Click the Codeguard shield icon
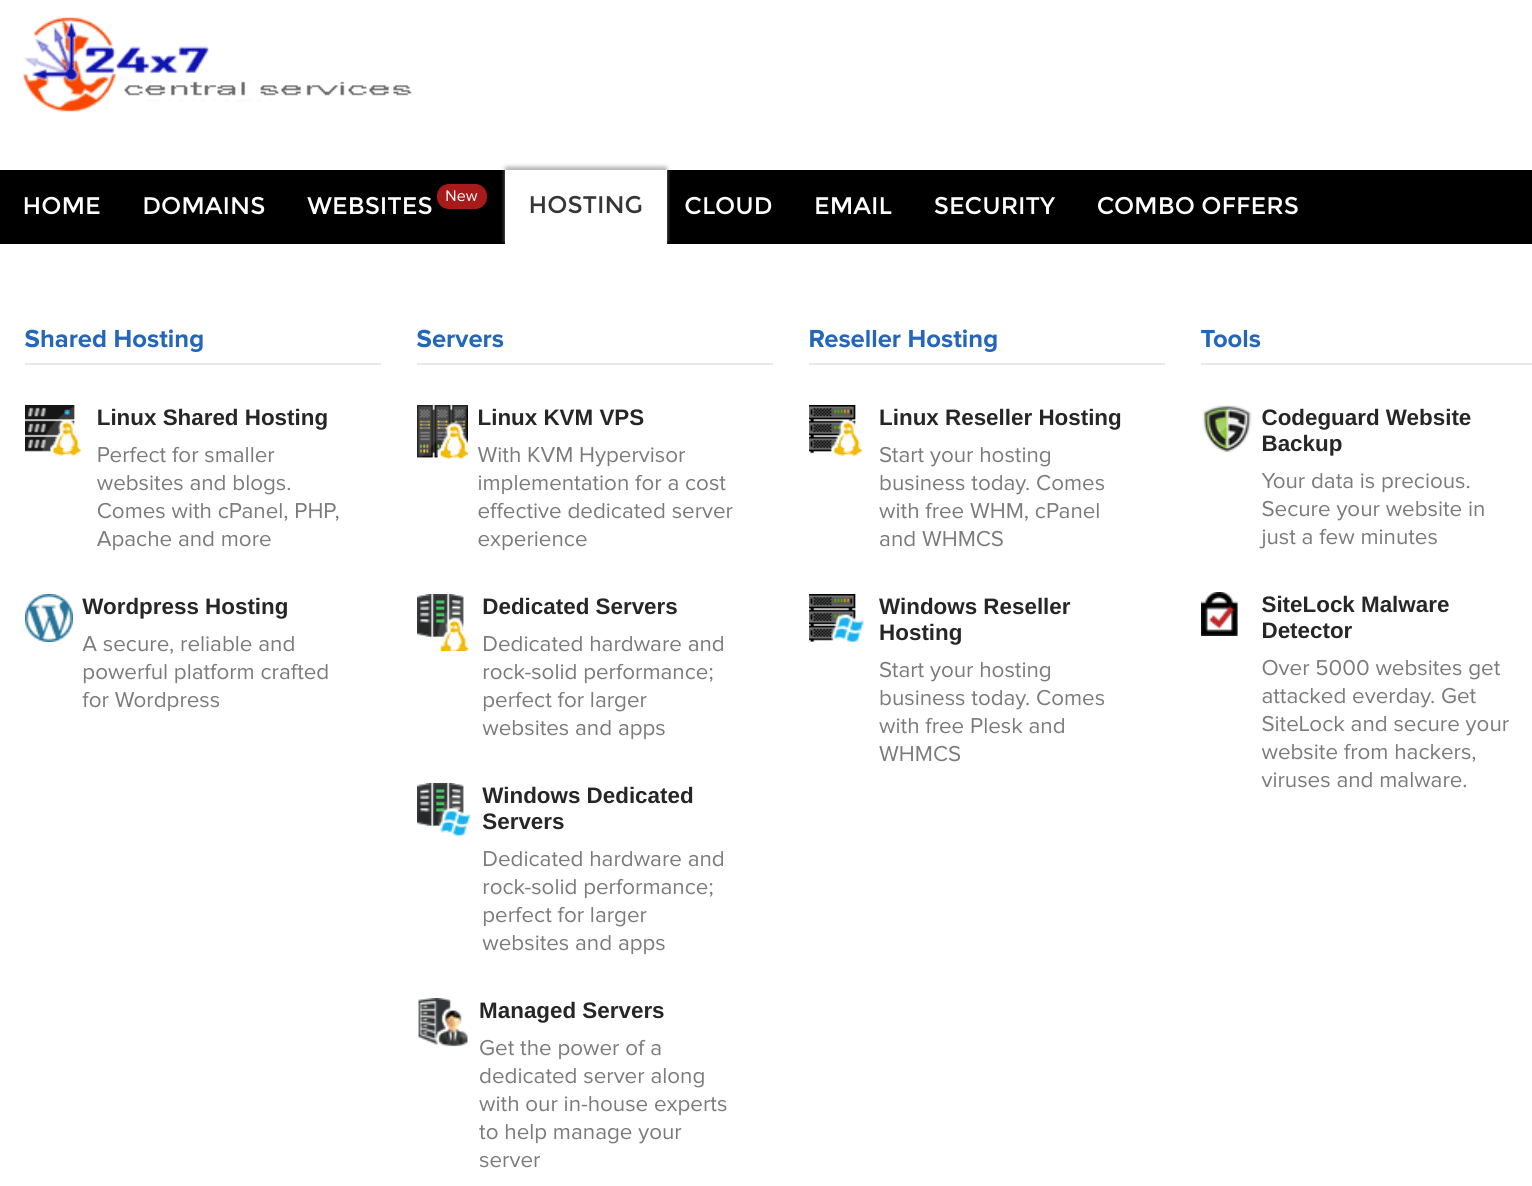The width and height of the screenshot is (1532, 1186). coord(1226,429)
